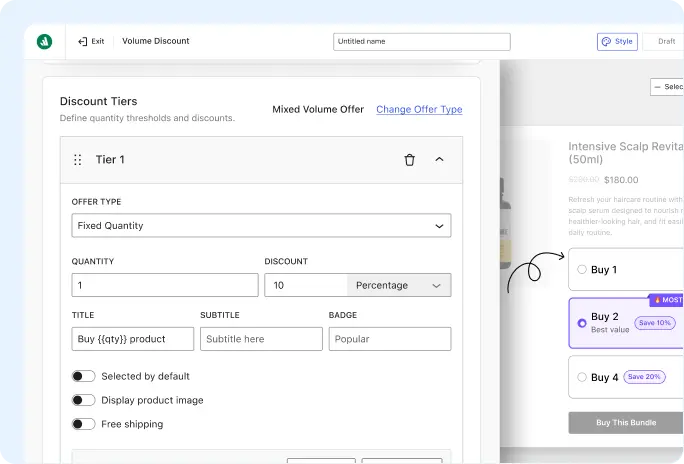Click the Title input field
Screen dimensions: 684x464
(133, 339)
